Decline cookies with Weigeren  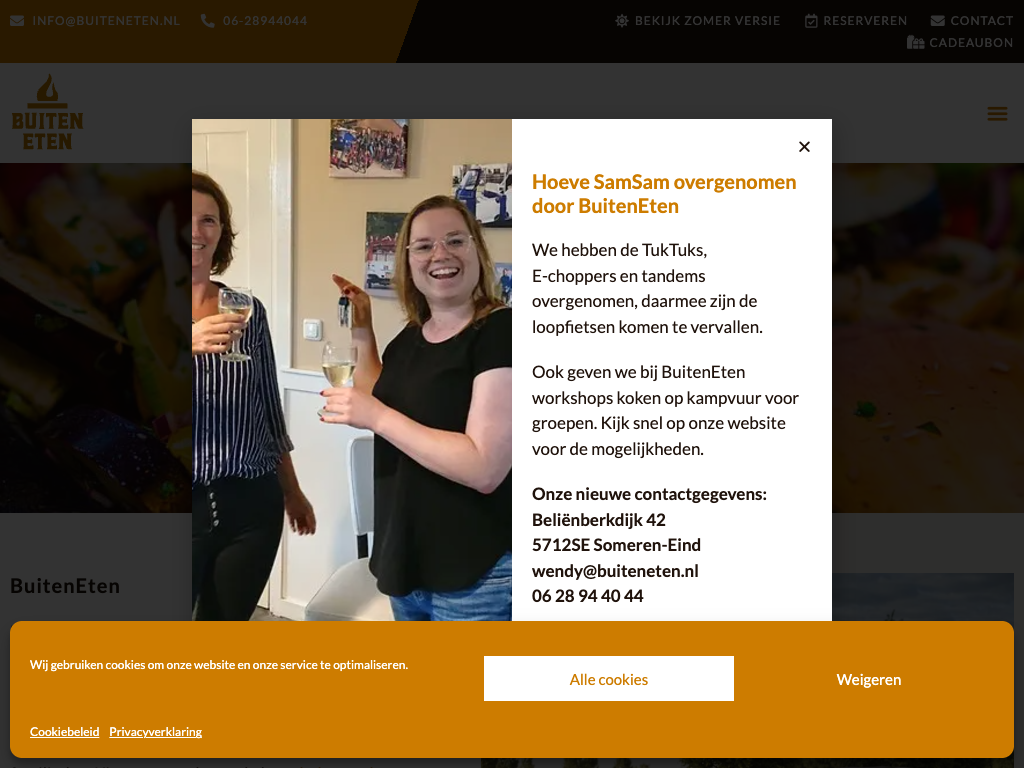click(x=869, y=679)
